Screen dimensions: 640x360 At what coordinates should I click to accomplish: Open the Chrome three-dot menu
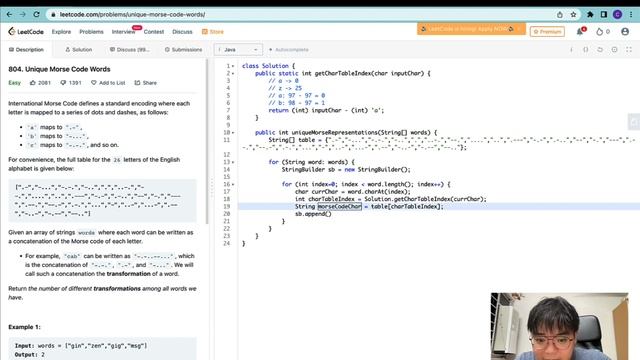coord(631,14)
